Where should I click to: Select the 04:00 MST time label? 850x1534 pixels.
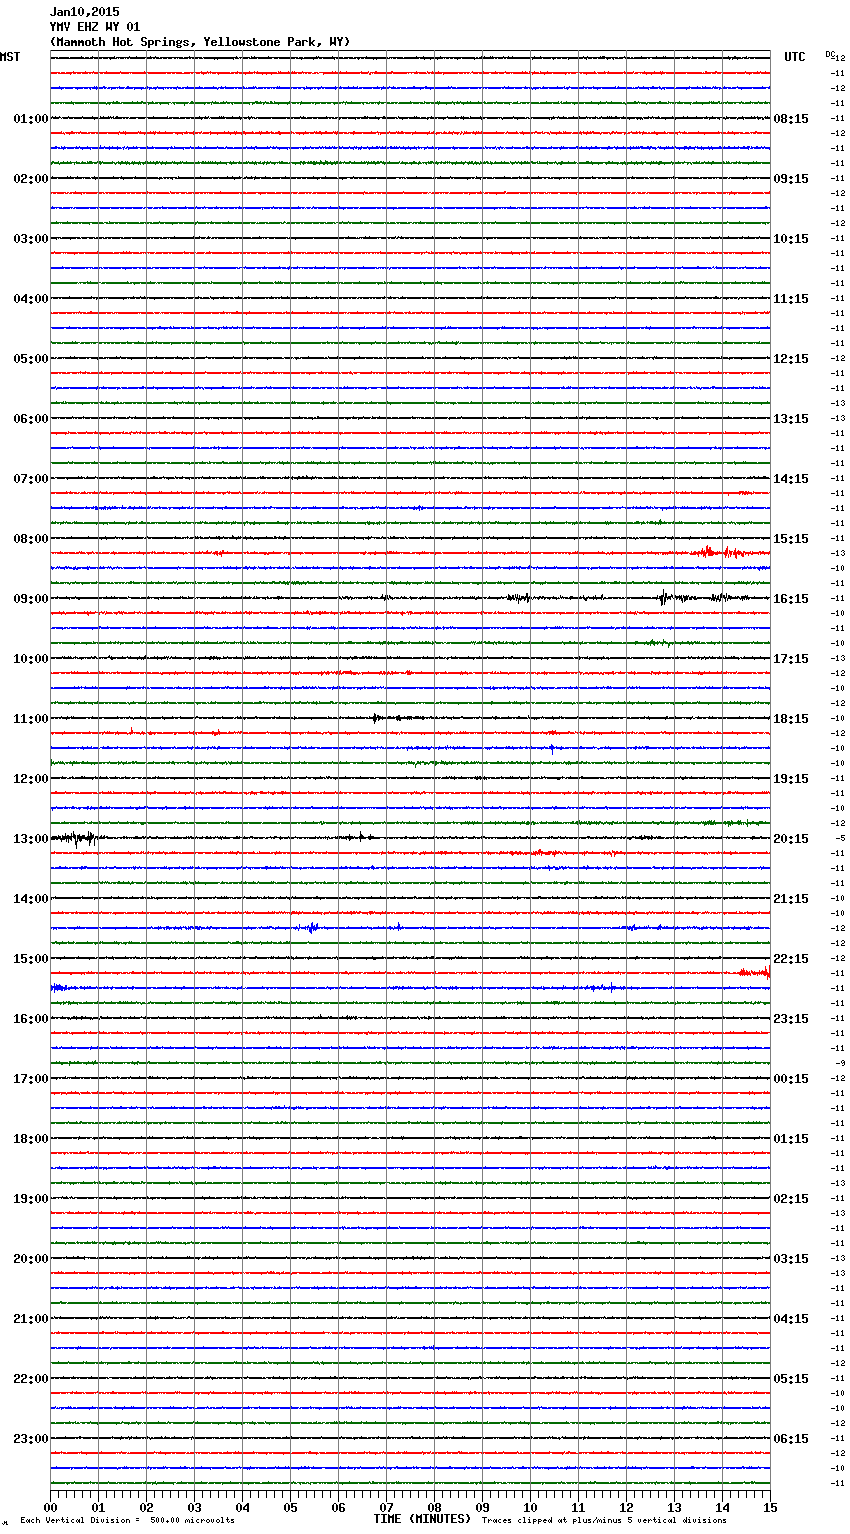(x=31, y=299)
